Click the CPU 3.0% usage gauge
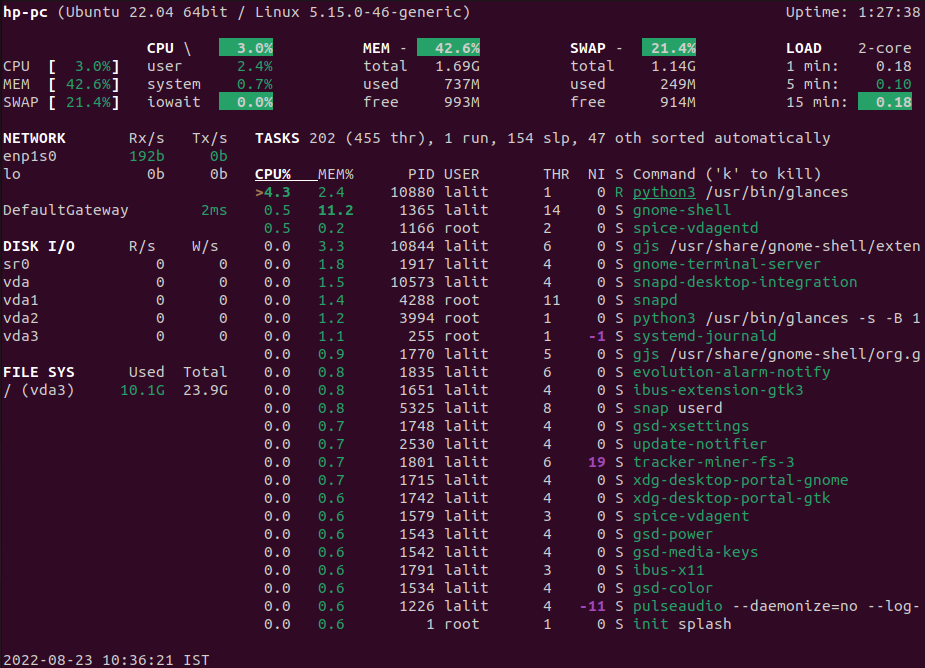Viewport: 925px width, 668px height. coord(246,47)
